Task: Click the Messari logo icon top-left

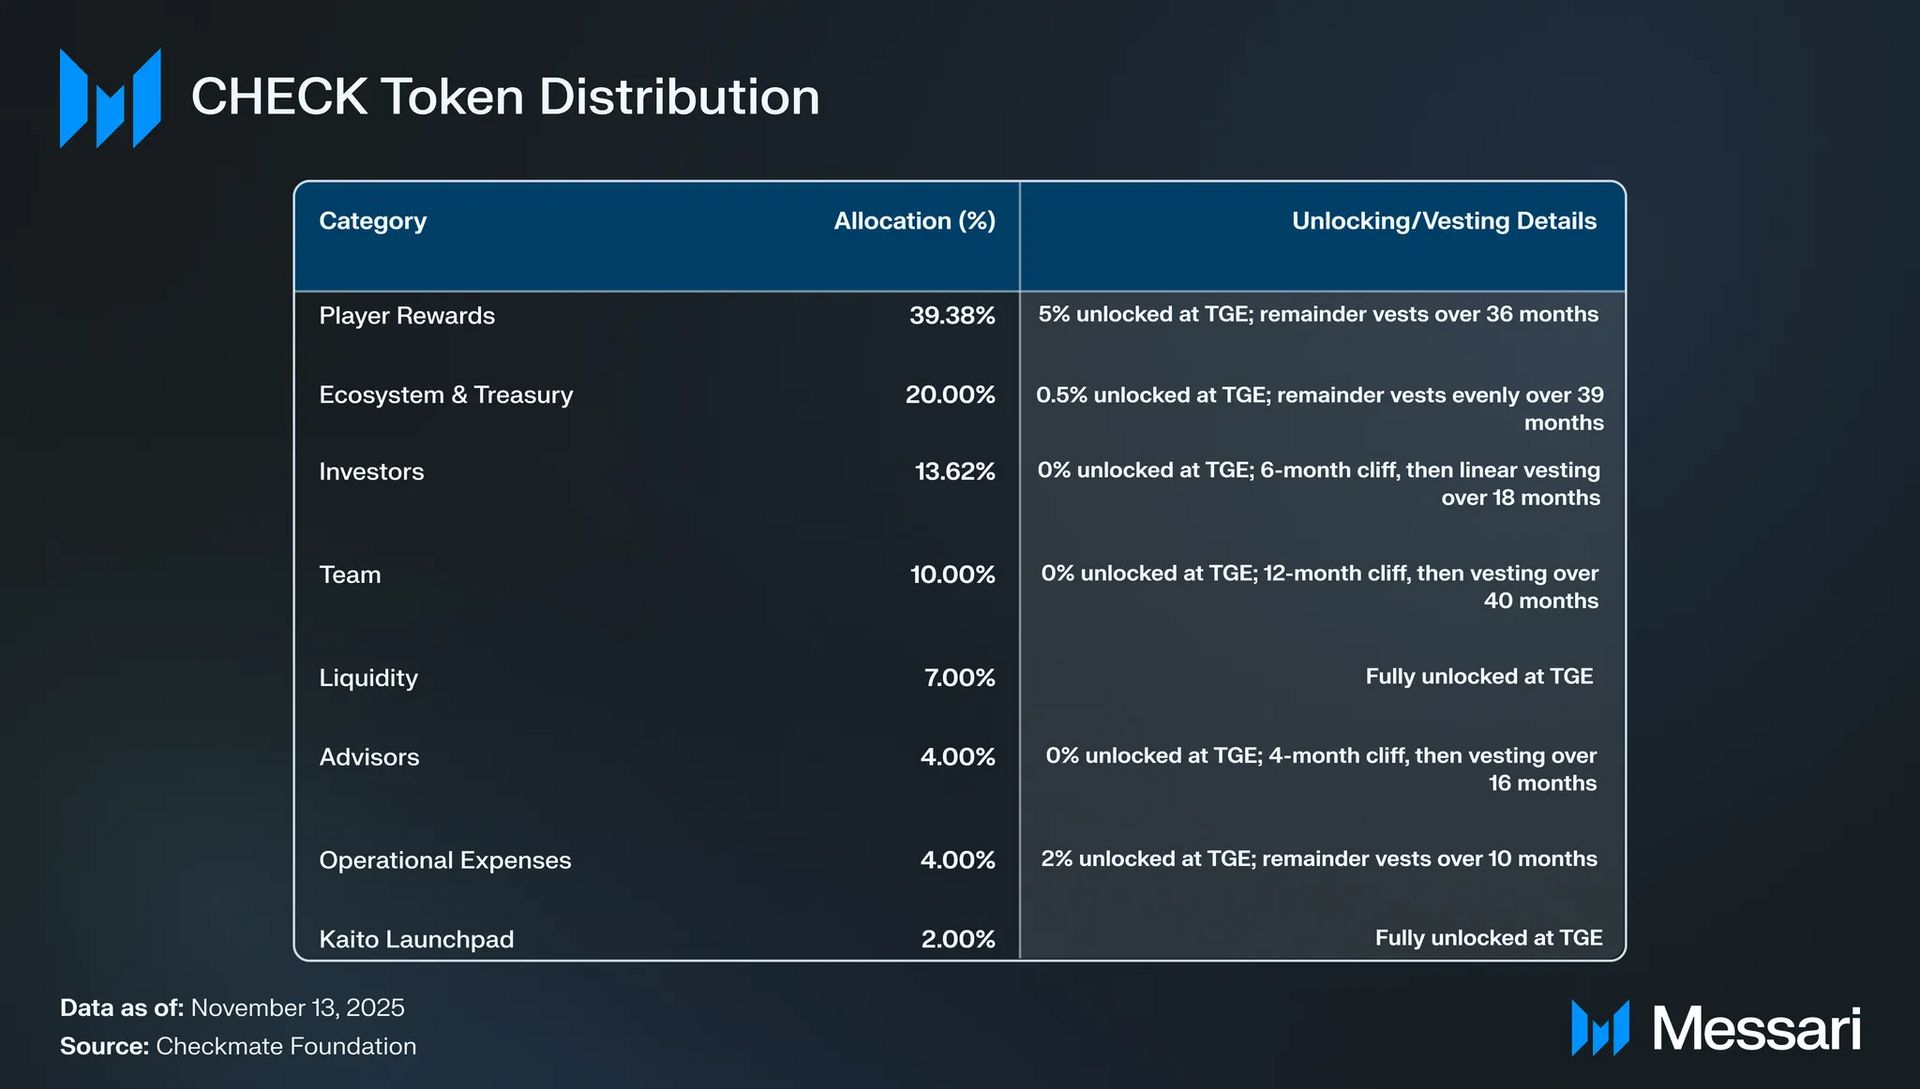Action: click(110, 98)
